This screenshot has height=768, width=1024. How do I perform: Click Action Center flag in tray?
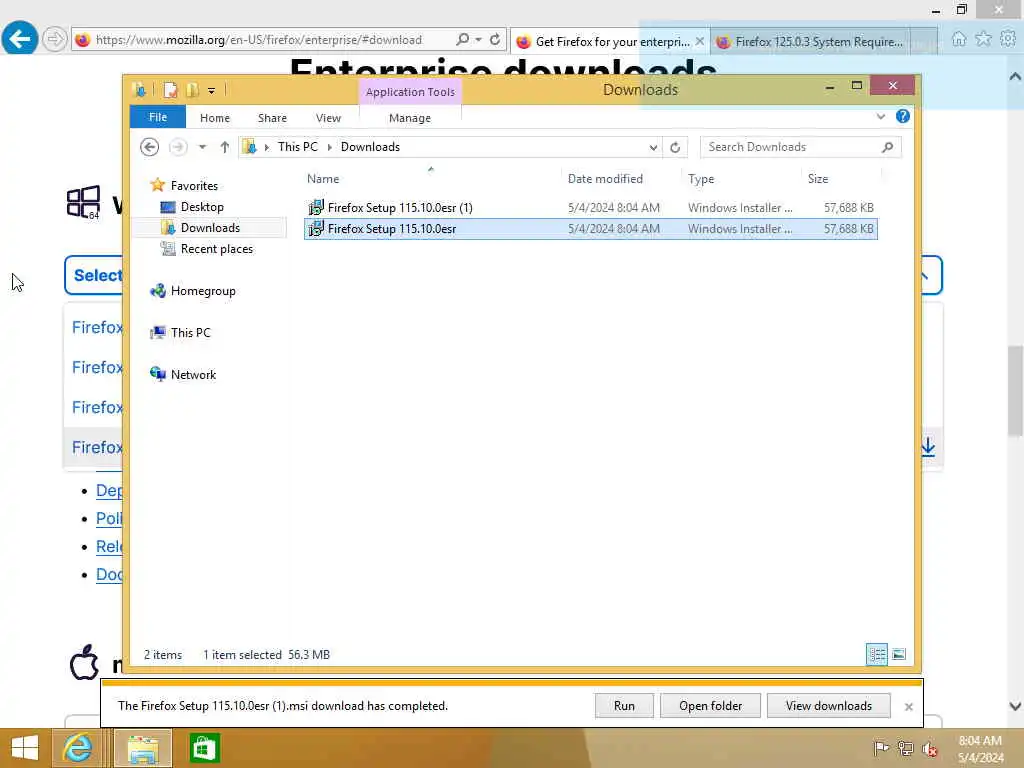[881, 748]
